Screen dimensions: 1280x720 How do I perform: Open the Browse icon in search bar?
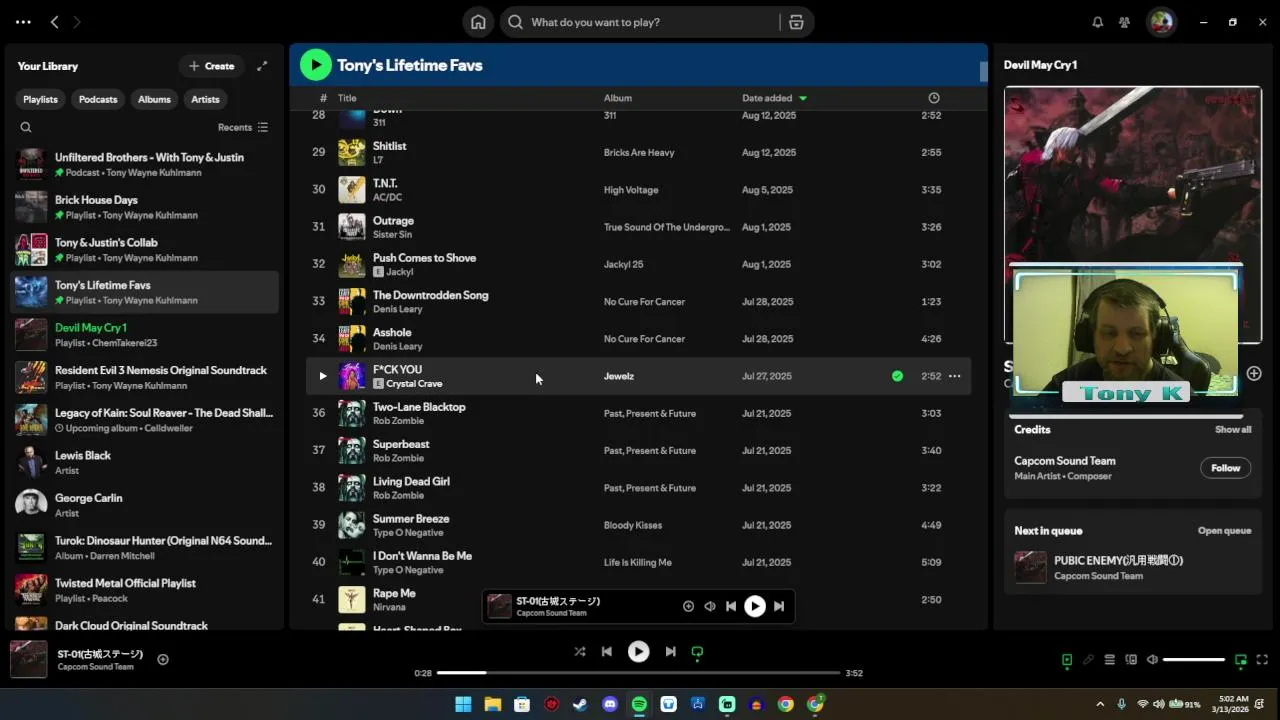click(x=796, y=22)
